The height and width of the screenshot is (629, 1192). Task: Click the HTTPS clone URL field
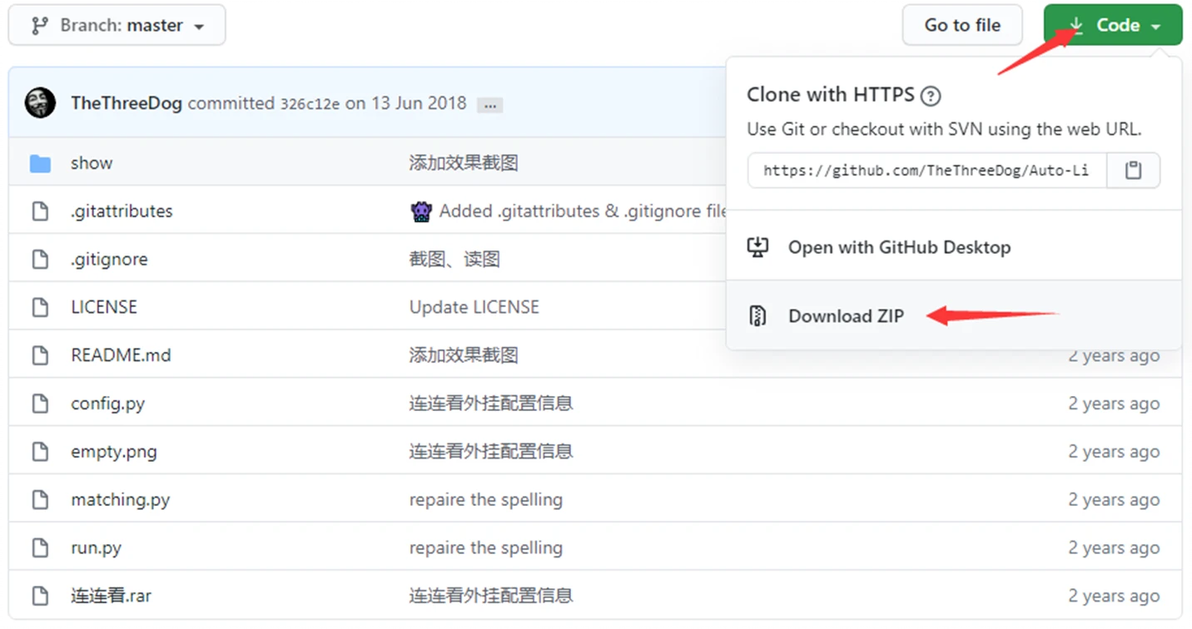click(926, 171)
